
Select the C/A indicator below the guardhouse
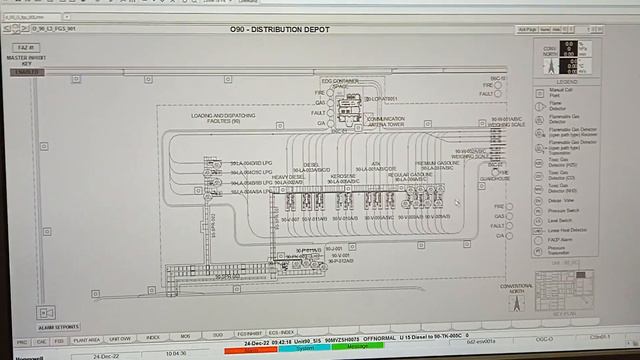[509, 236]
